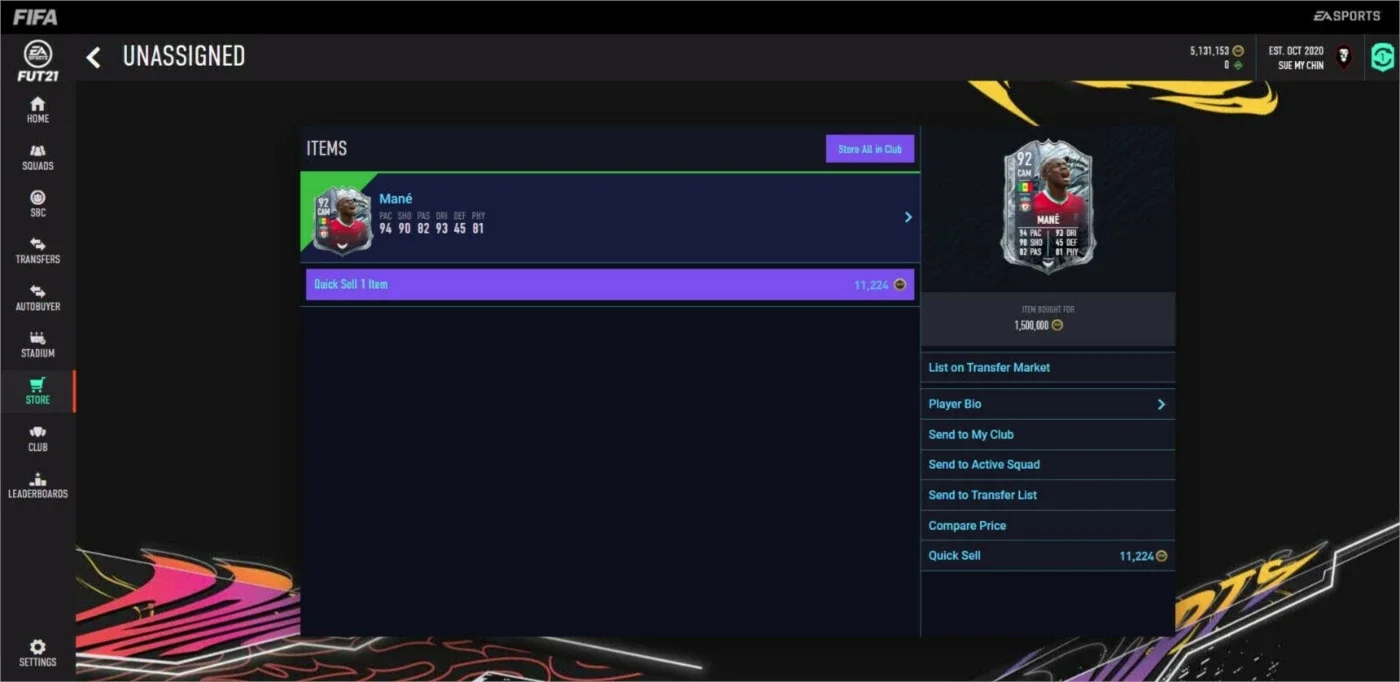Choose List on Transfer Market
The height and width of the screenshot is (682, 1400).
click(x=1048, y=367)
